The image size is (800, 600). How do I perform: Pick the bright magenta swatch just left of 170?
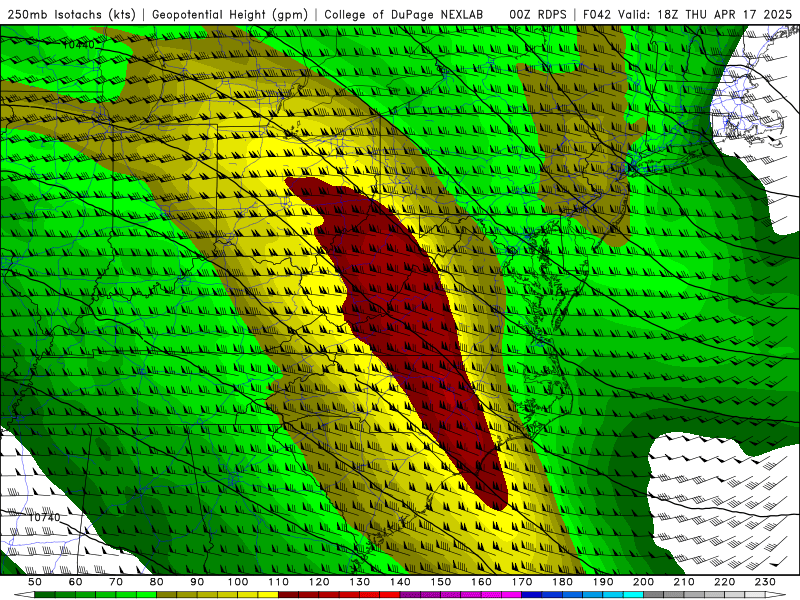click(x=511, y=595)
